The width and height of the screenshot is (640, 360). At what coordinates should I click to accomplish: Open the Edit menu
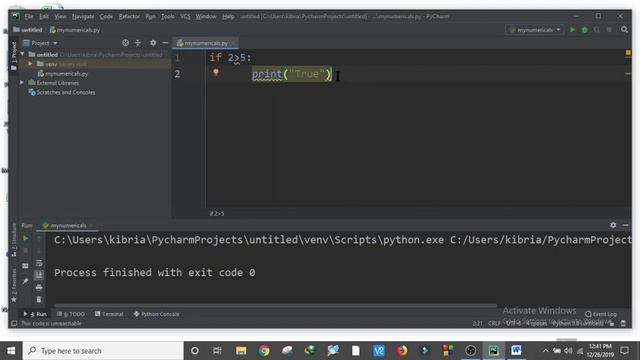click(44, 16)
